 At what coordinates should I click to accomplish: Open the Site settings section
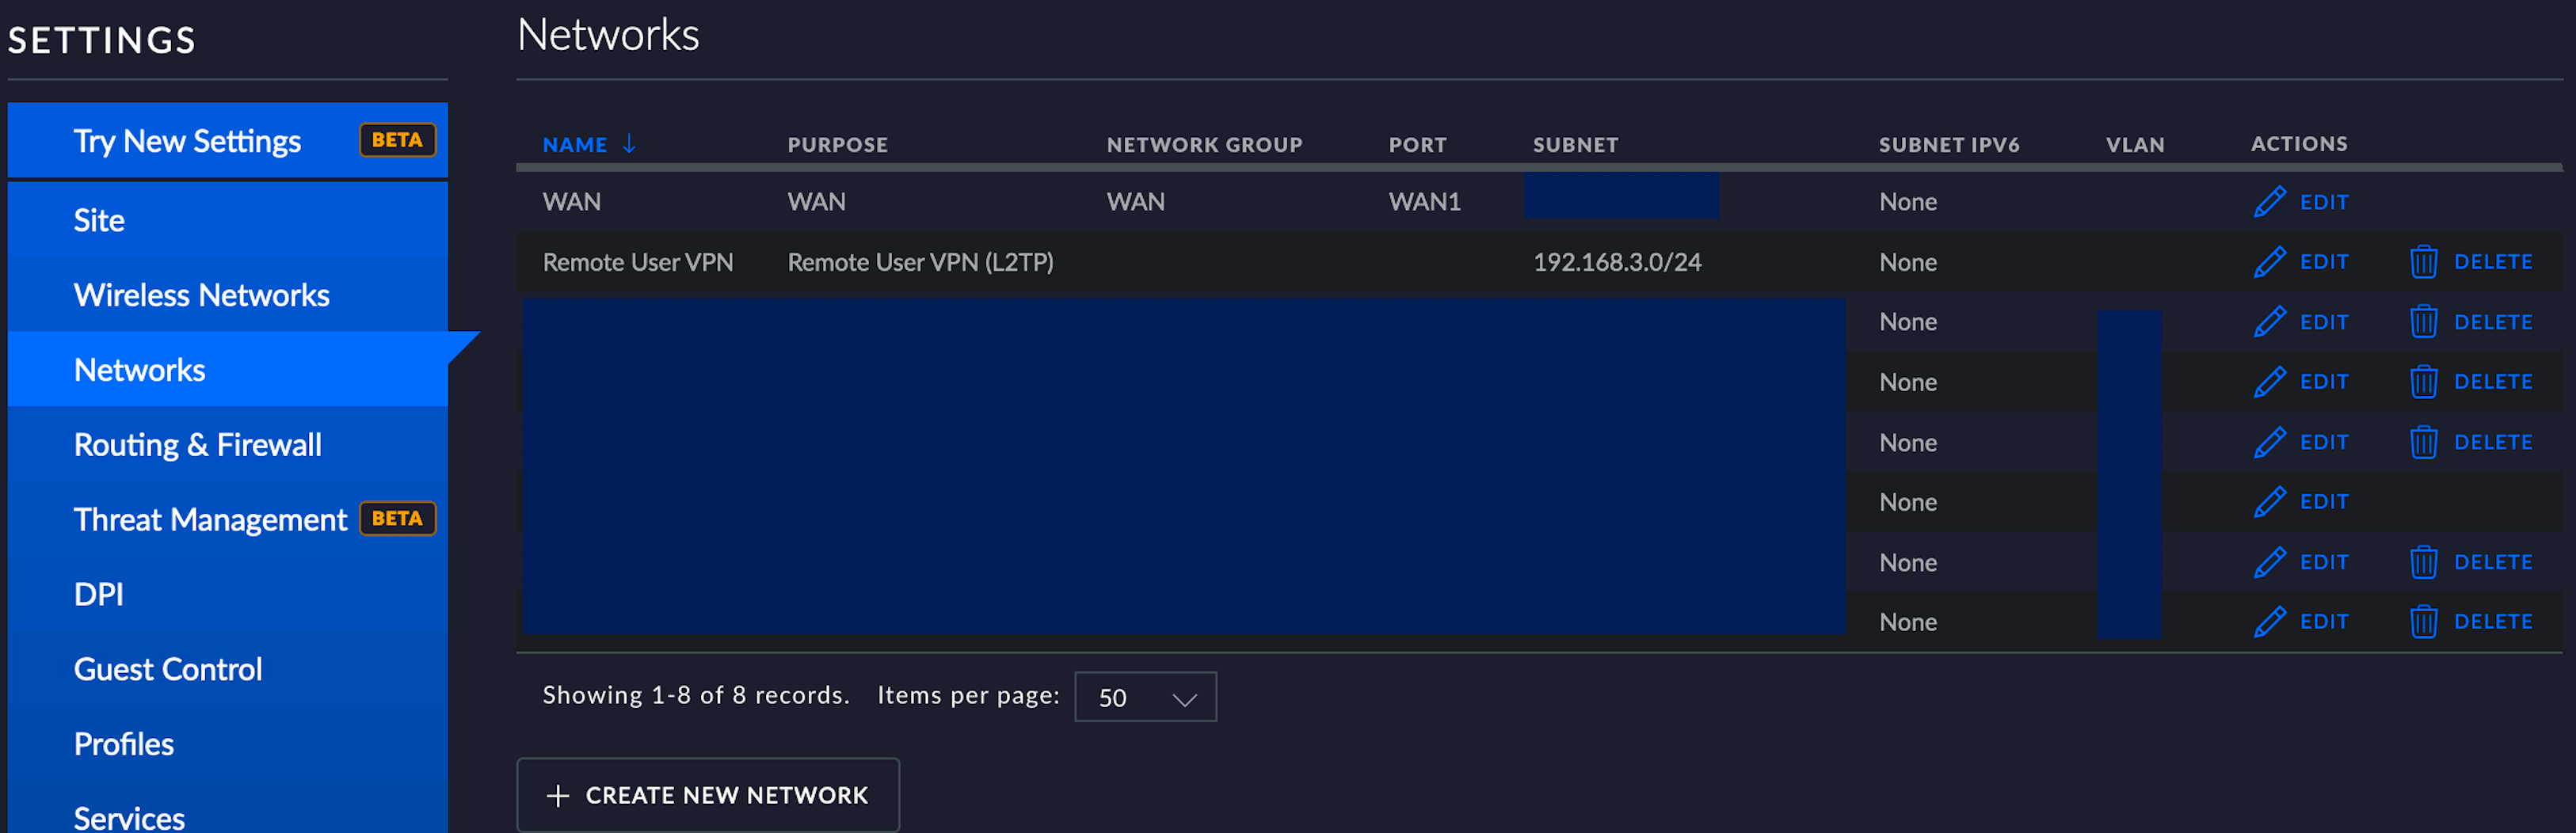click(98, 219)
